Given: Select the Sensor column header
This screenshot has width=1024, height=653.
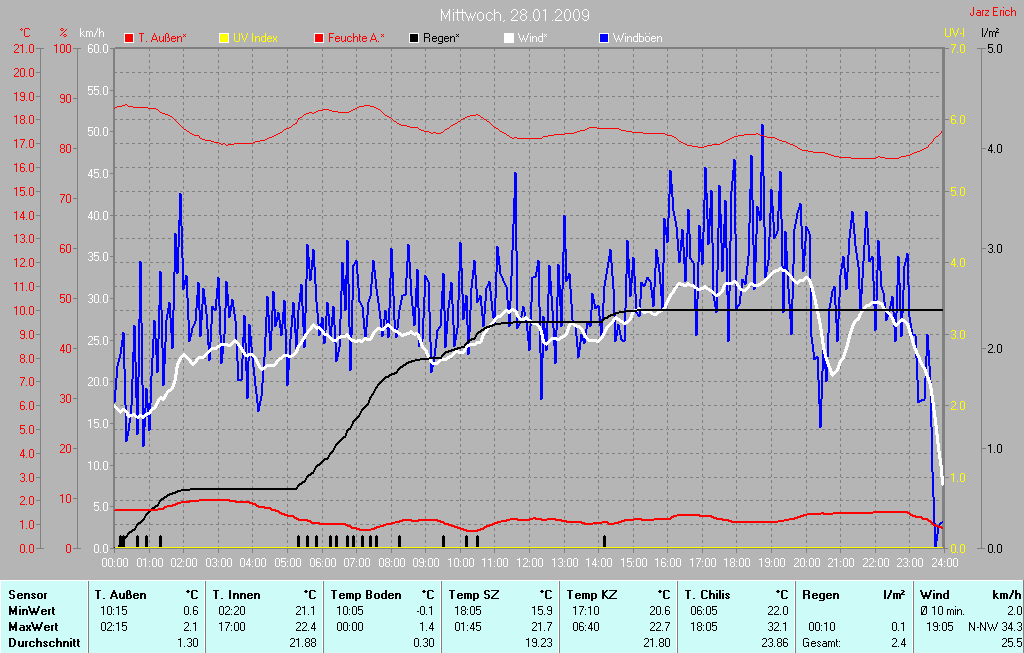Looking at the screenshot, I should pos(27,595).
